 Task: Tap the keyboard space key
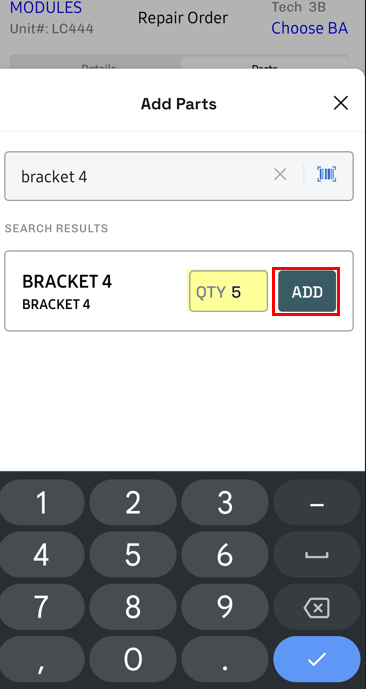[317, 555]
